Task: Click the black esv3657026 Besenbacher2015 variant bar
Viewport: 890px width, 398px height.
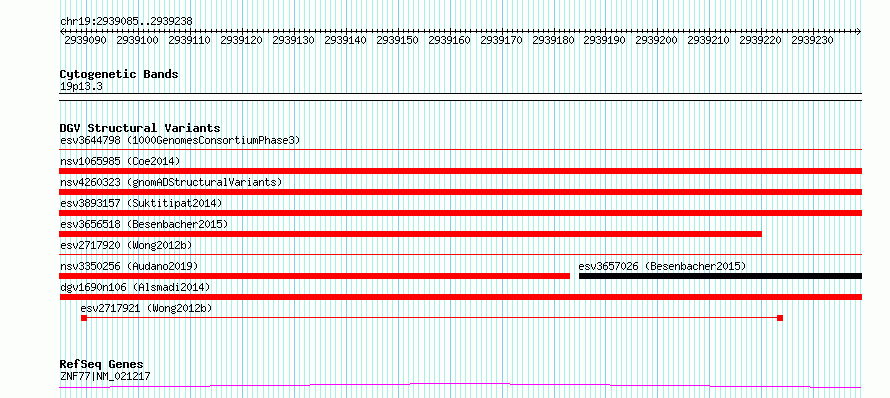Action: coord(720,276)
